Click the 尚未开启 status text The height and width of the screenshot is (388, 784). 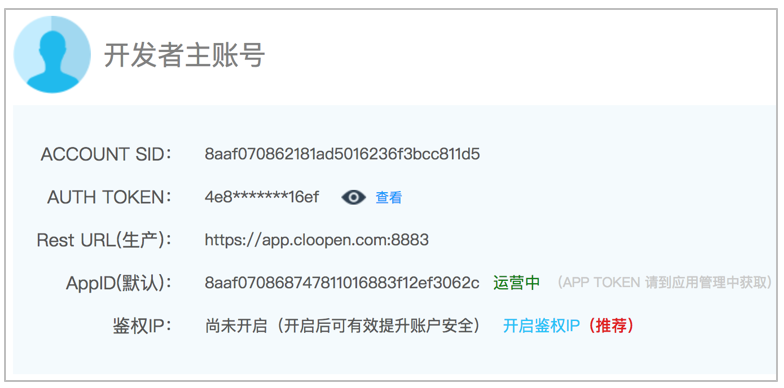pos(236,326)
